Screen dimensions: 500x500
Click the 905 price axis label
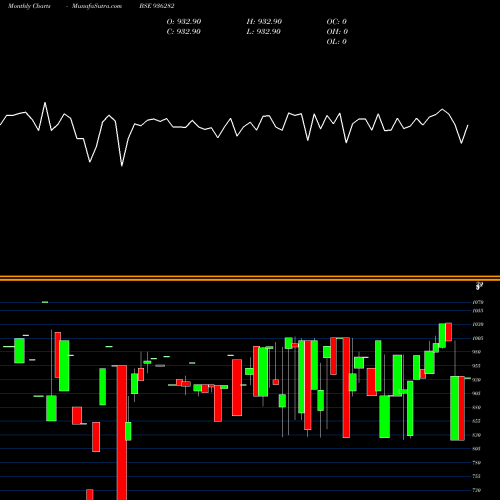click(x=477, y=394)
